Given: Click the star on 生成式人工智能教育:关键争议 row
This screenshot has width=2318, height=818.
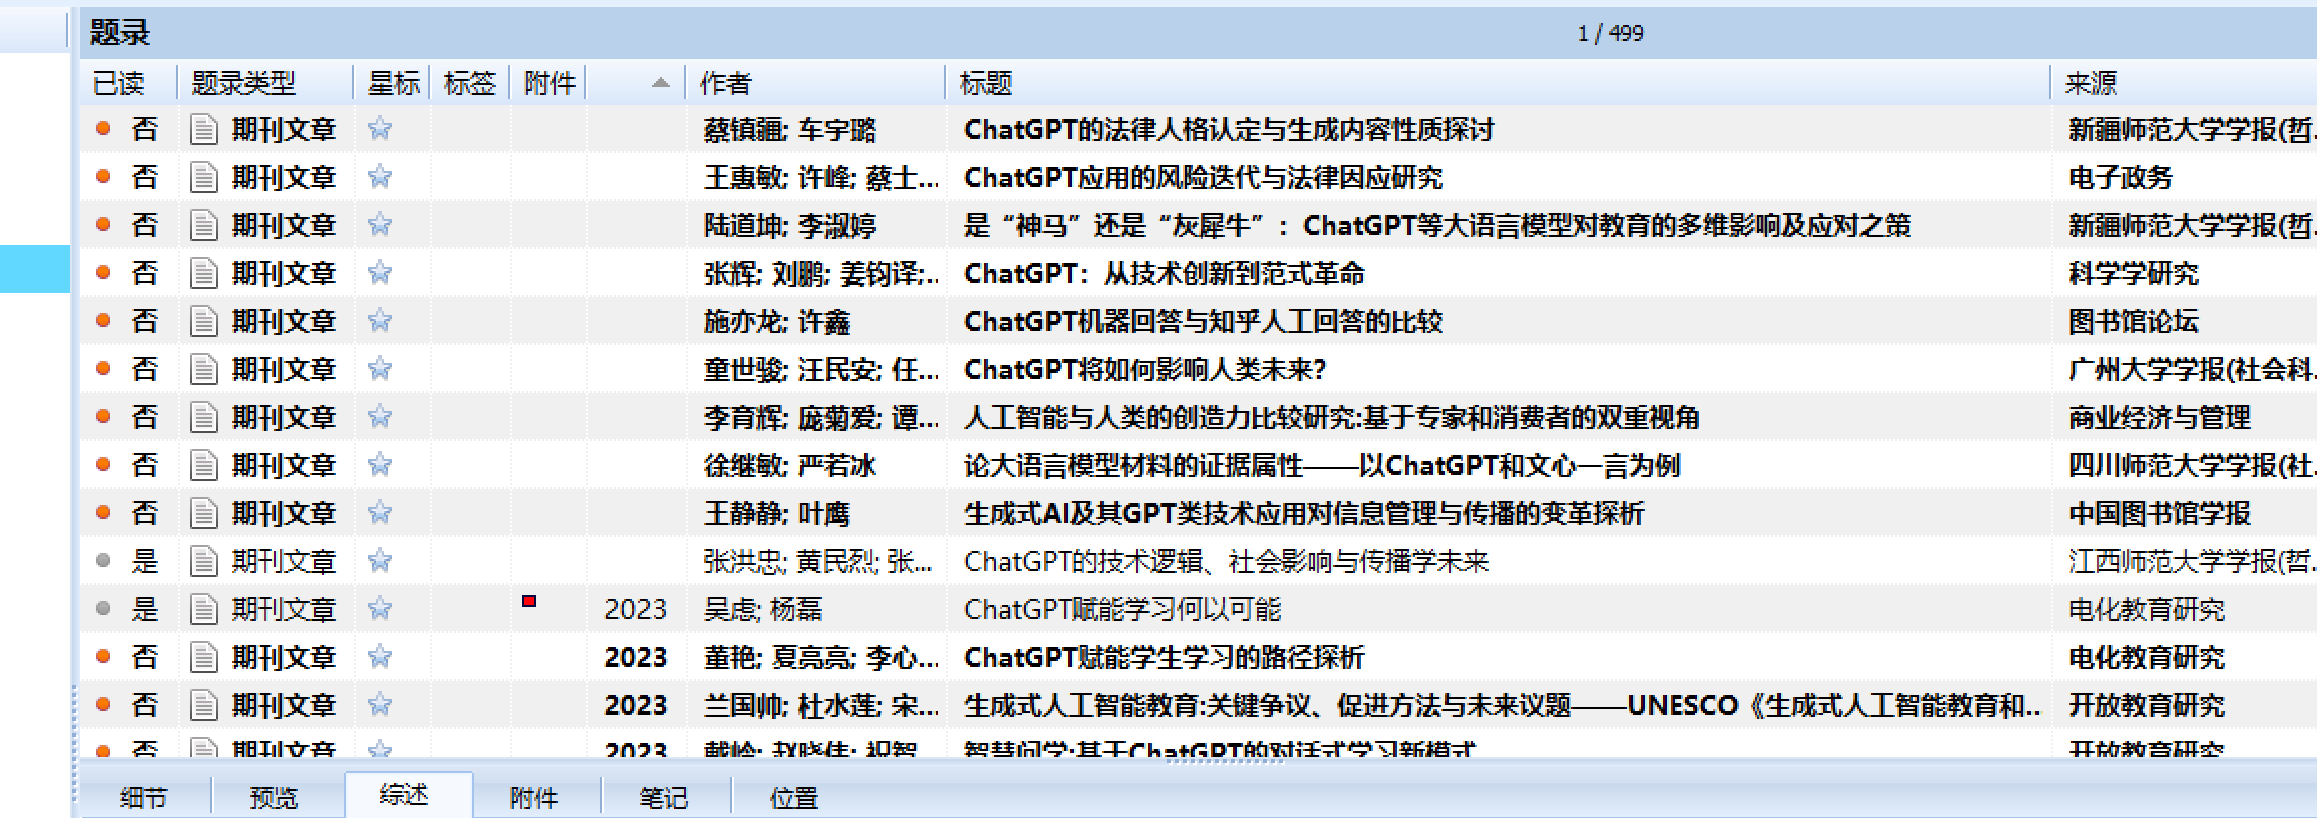Looking at the screenshot, I should [380, 704].
